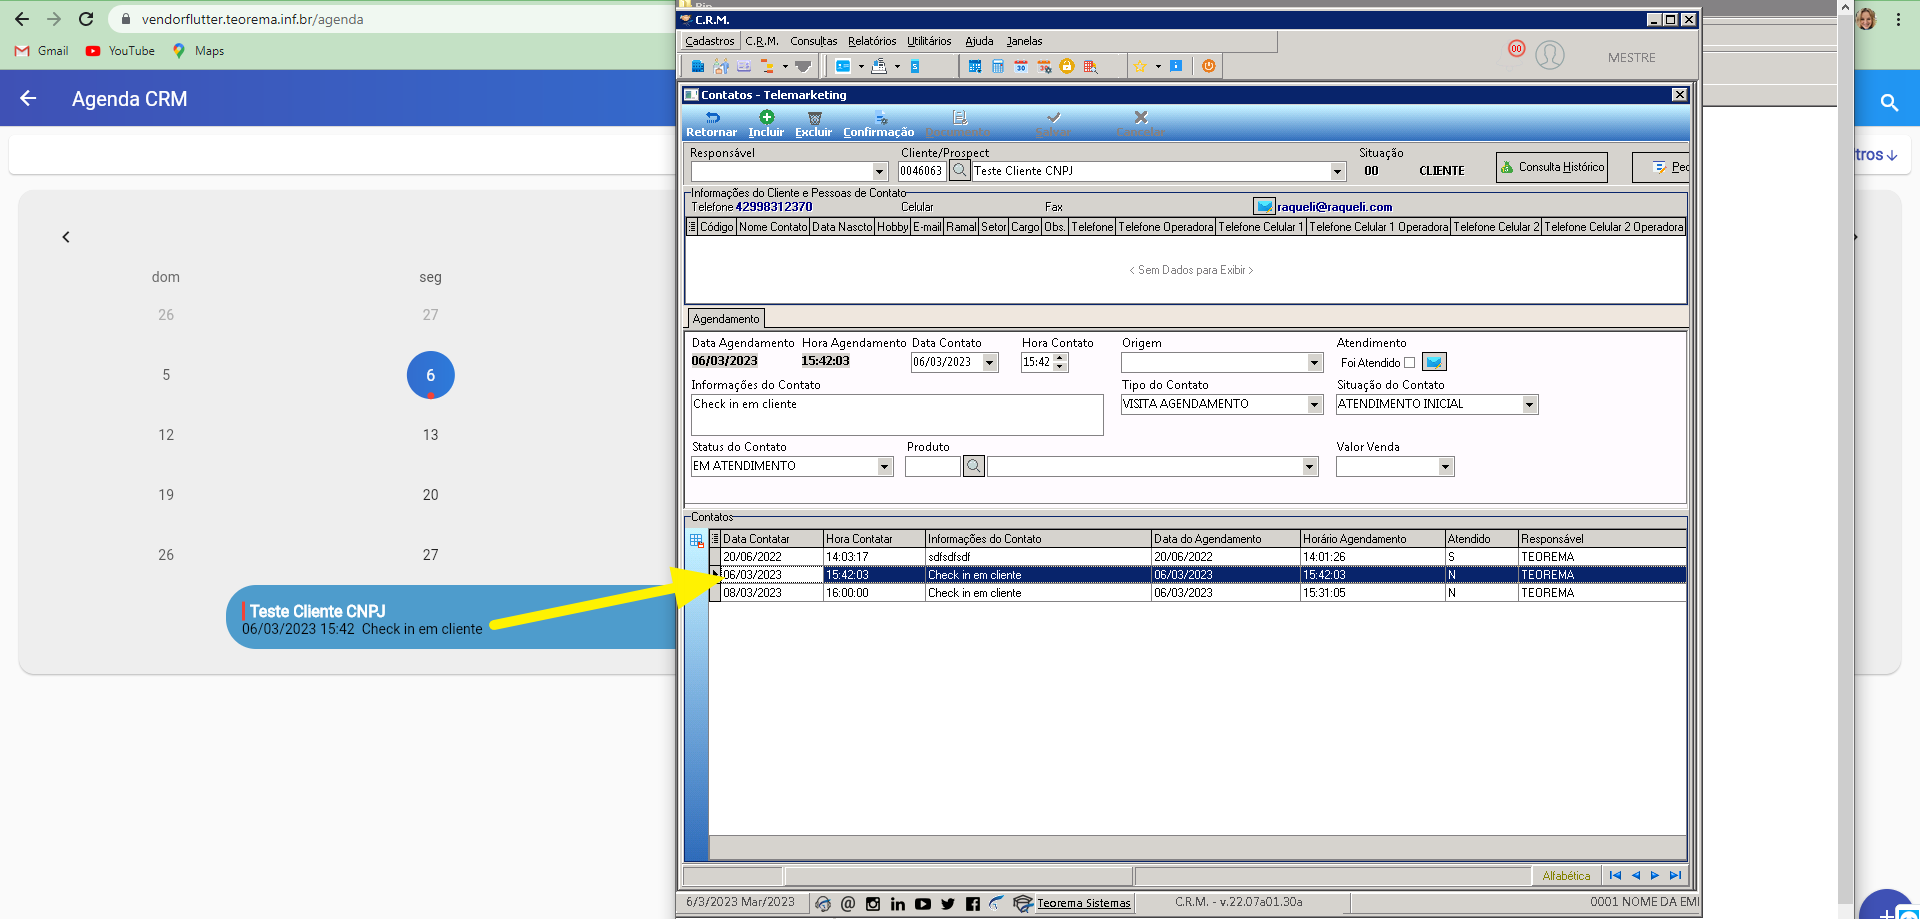Image resolution: width=1920 pixels, height=919 pixels.
Task: Open the C.R.M. menu
Action: pos(762,41)
